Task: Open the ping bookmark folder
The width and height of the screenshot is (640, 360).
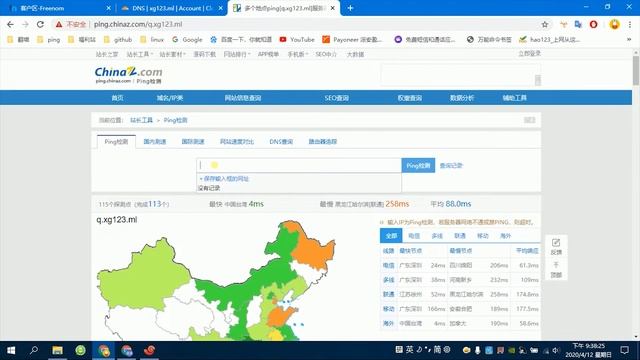Action: coord(49,40)
